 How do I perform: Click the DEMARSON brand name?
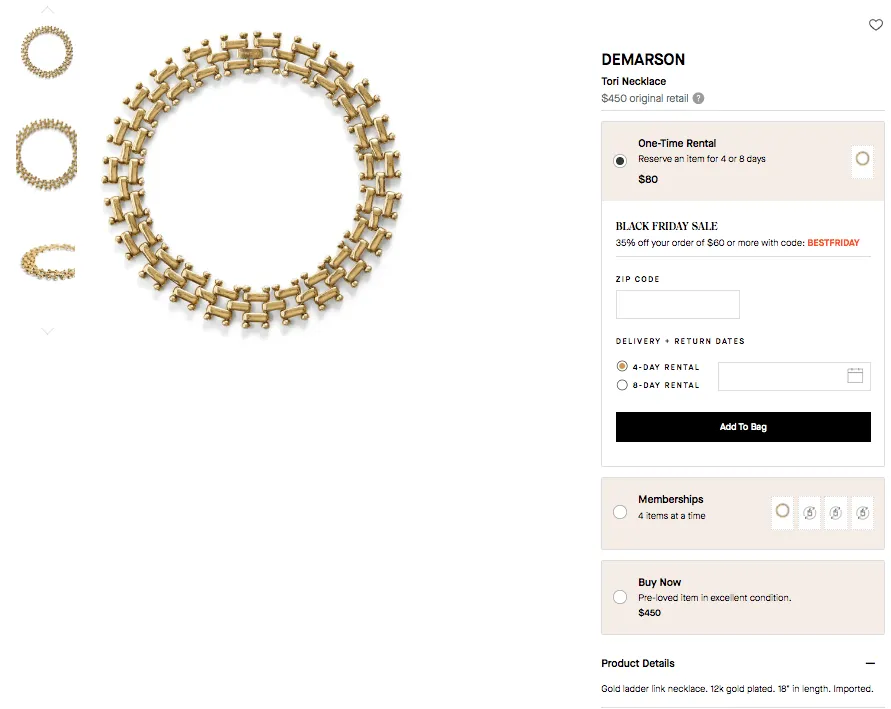[643, 59]
